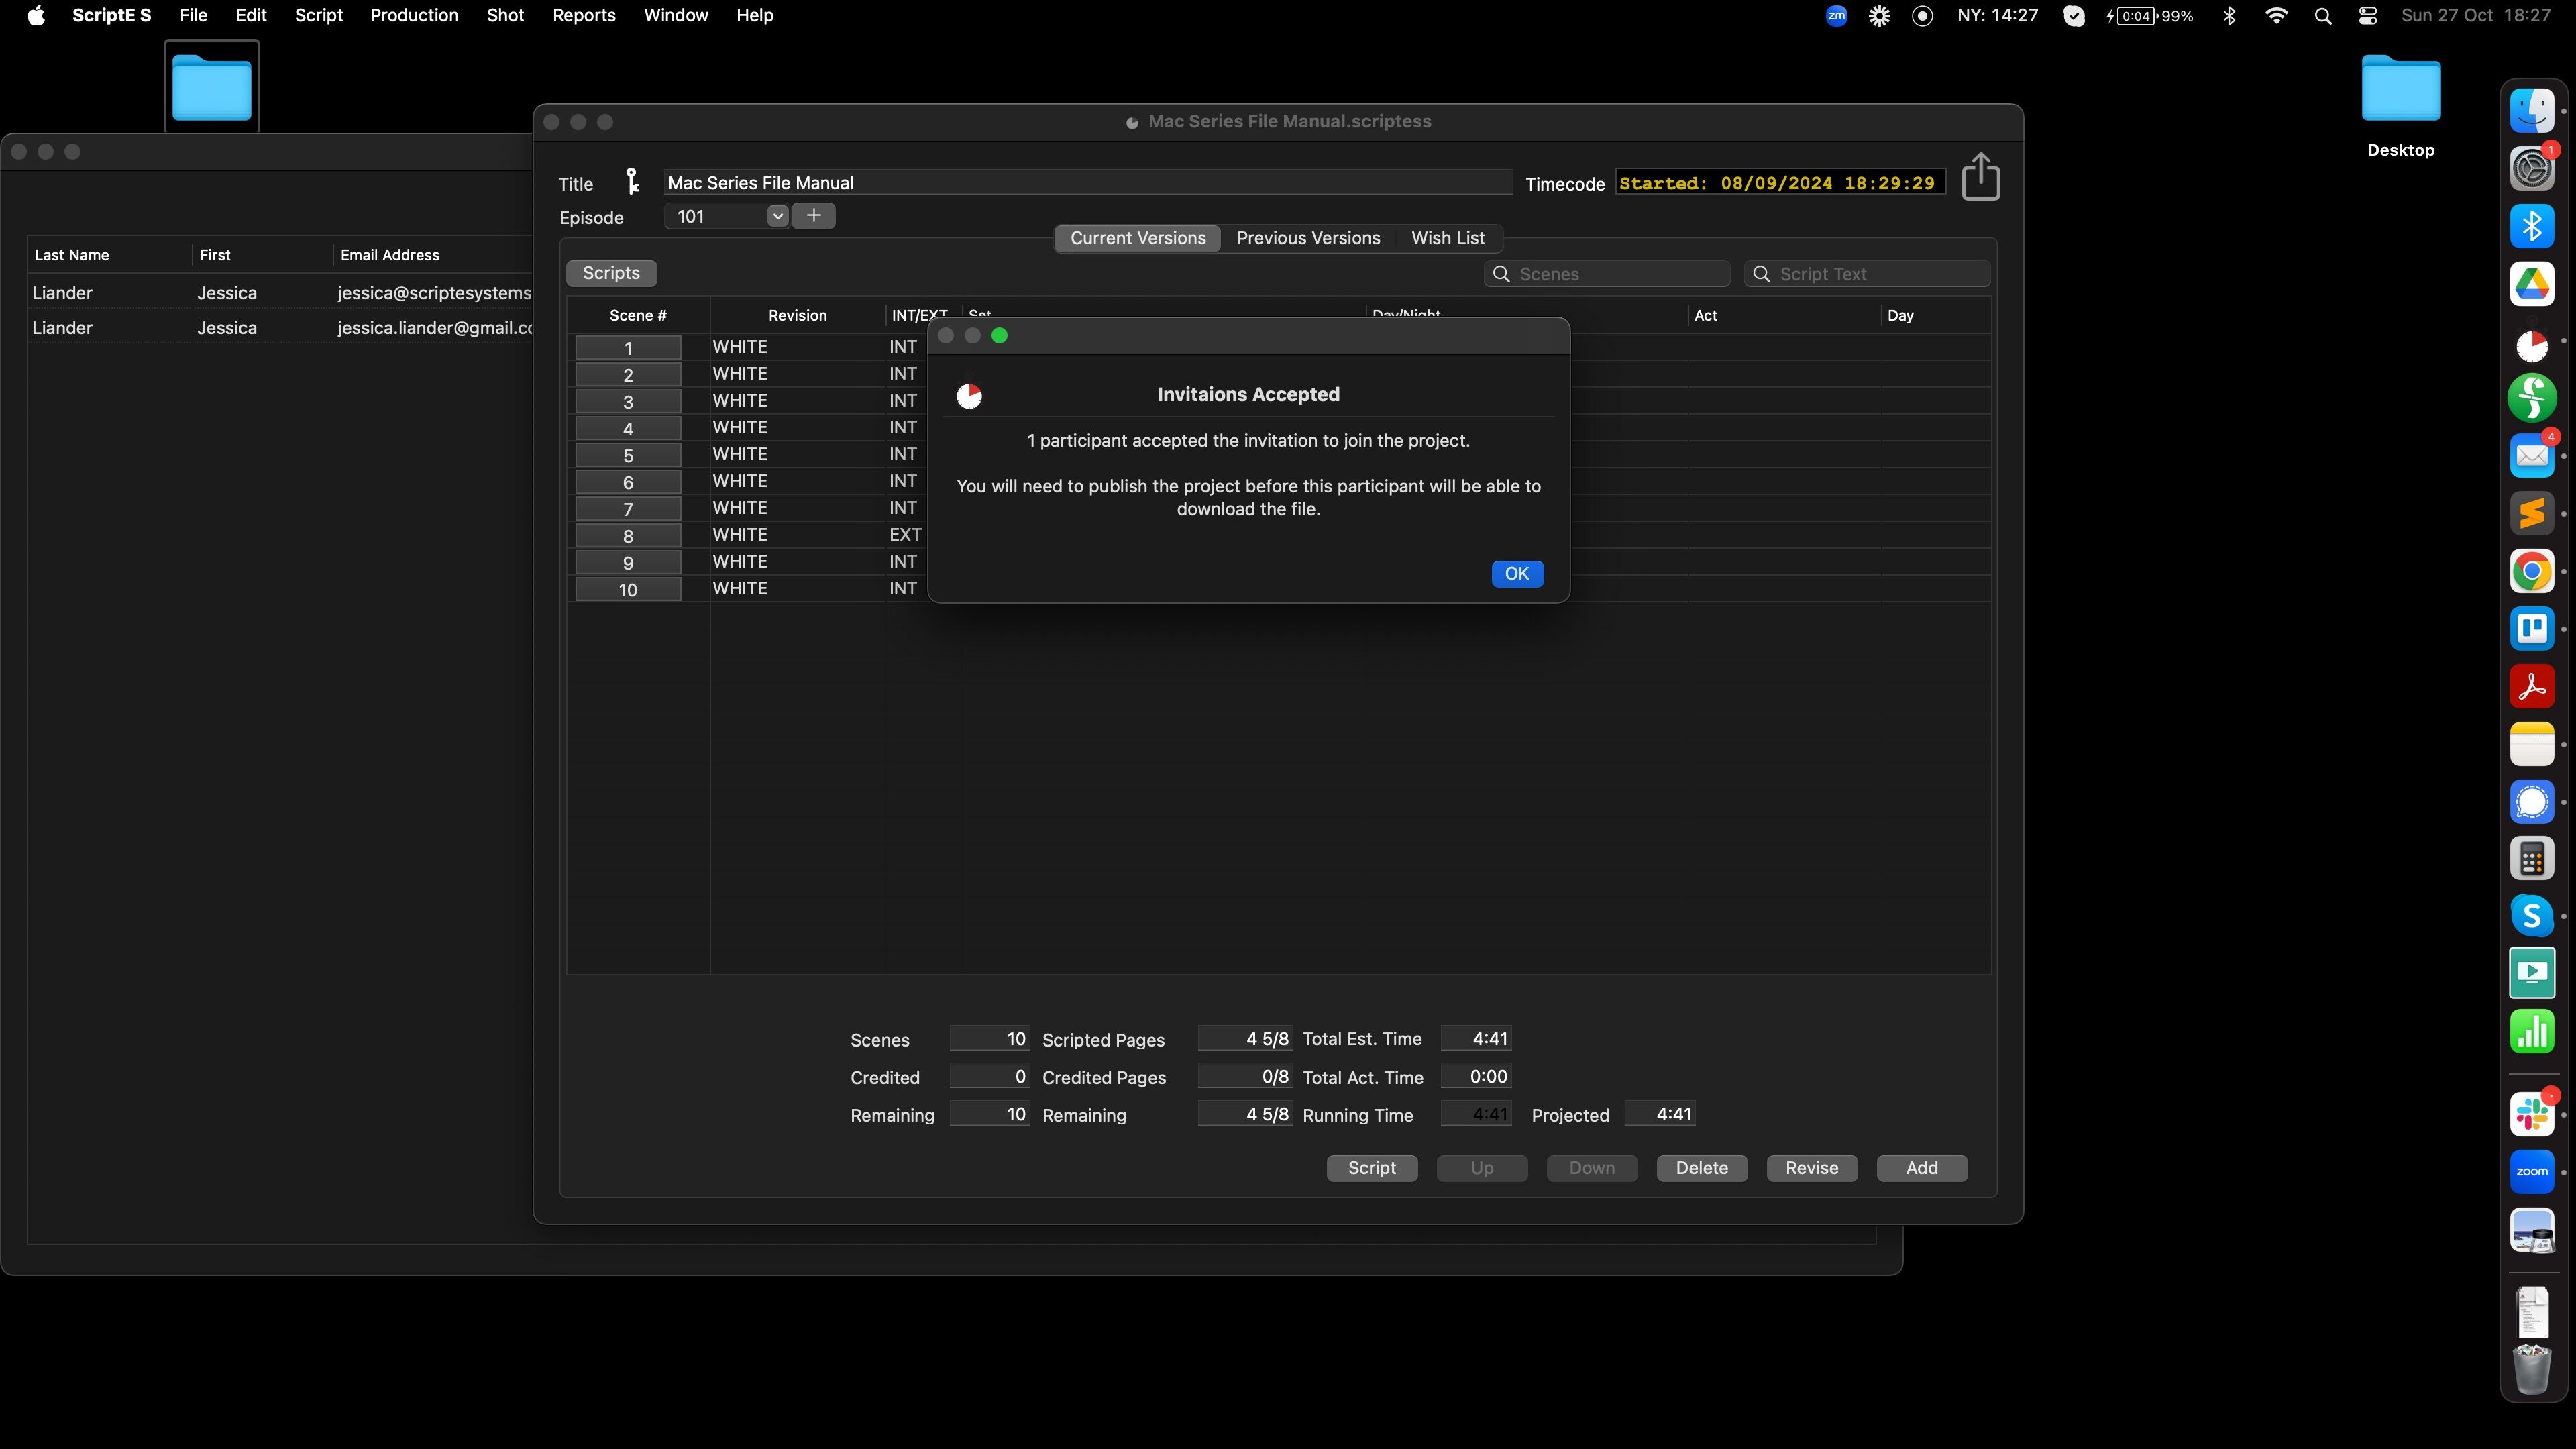Open Sublime Text from the dock
Image resolution: width=2576 pixels, height=1449 pixels.
pyautogui.click(x=2531, y=514)
